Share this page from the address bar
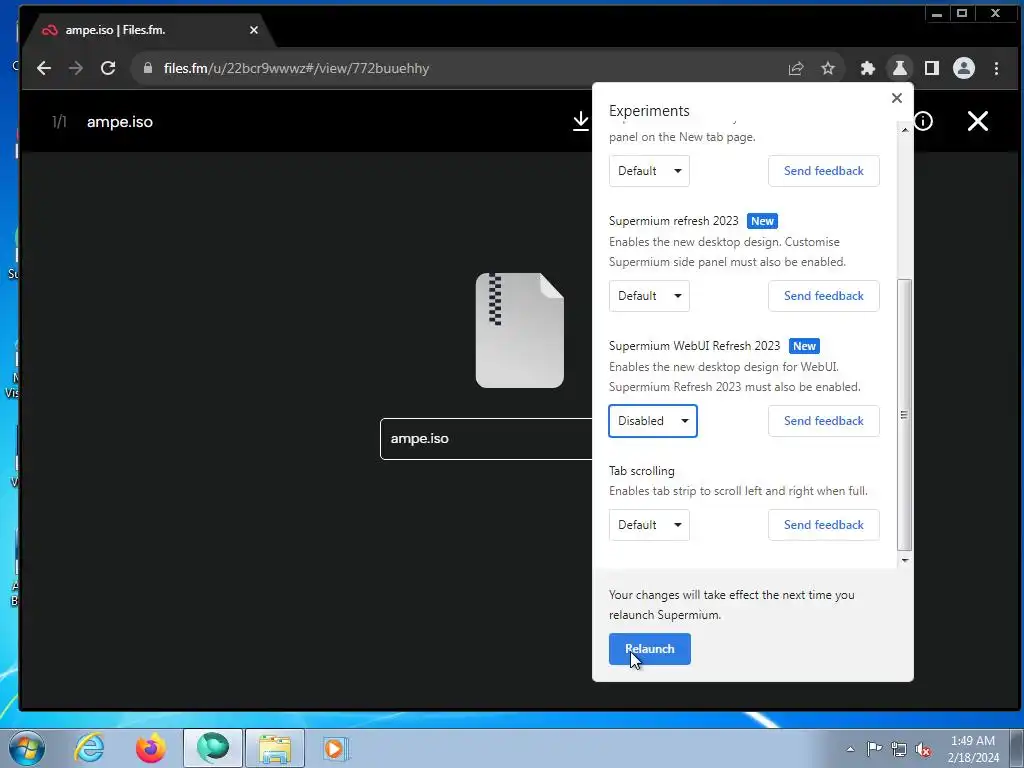1024x768 pixels. click(795, 68)
